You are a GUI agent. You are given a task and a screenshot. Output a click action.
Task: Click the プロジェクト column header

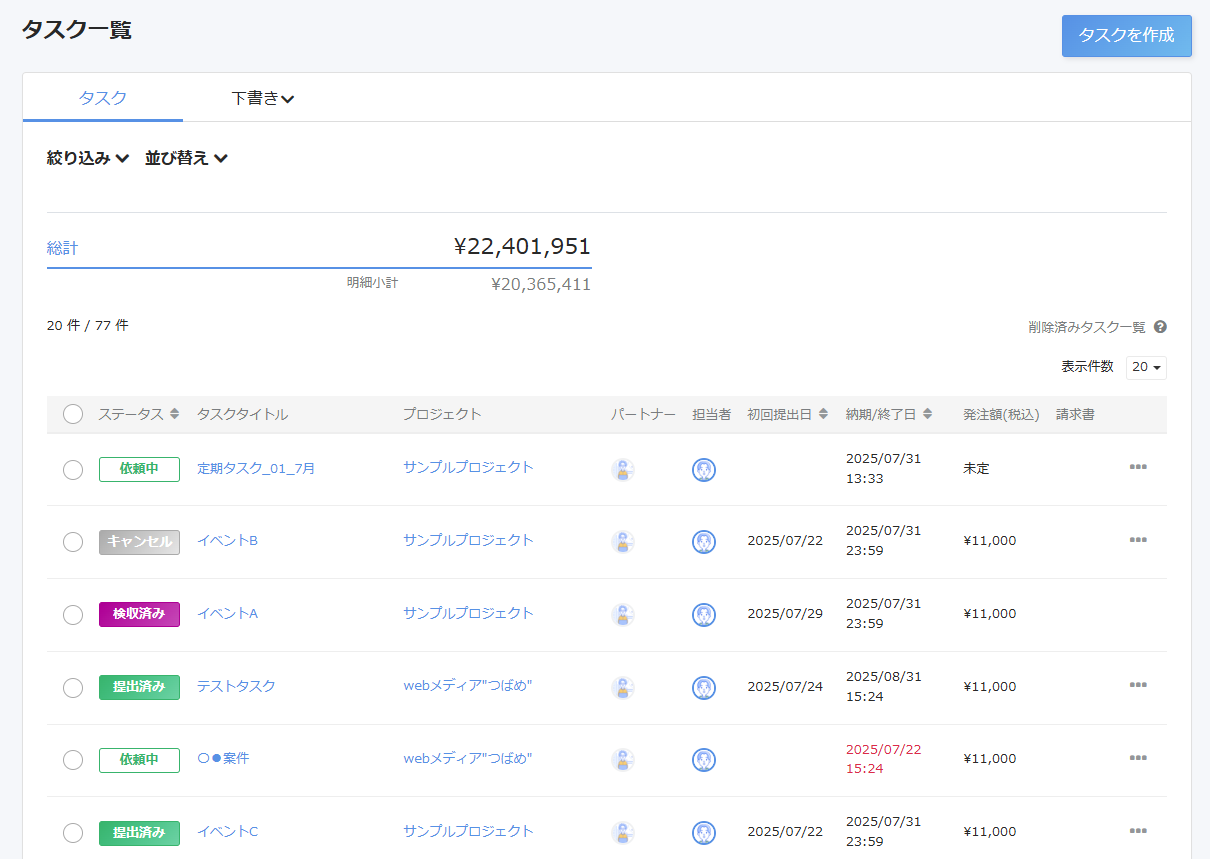(442, 414)
